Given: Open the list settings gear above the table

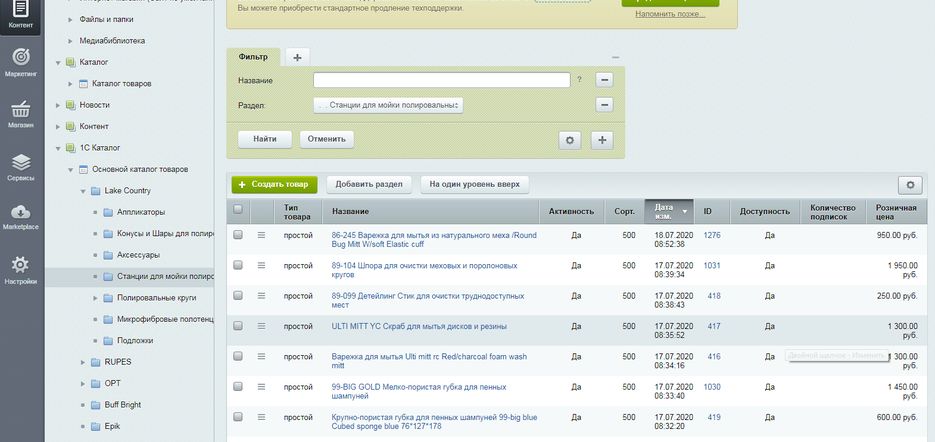Looking at the screenshot, I should coord(910,185).
